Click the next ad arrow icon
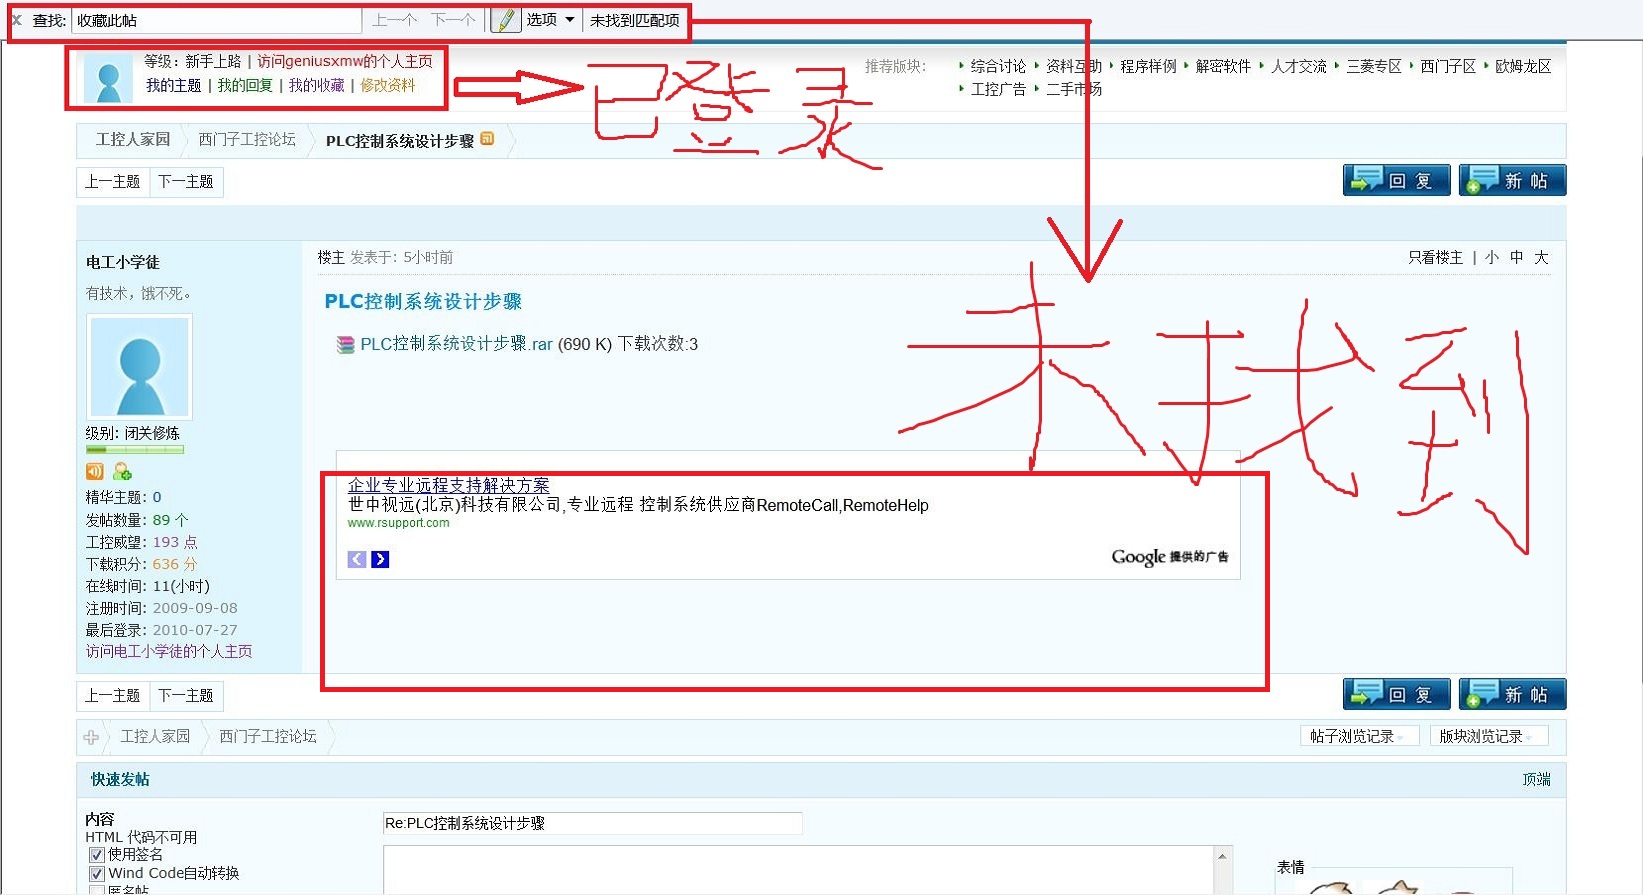1643x895 pixels. pos(380,559)
